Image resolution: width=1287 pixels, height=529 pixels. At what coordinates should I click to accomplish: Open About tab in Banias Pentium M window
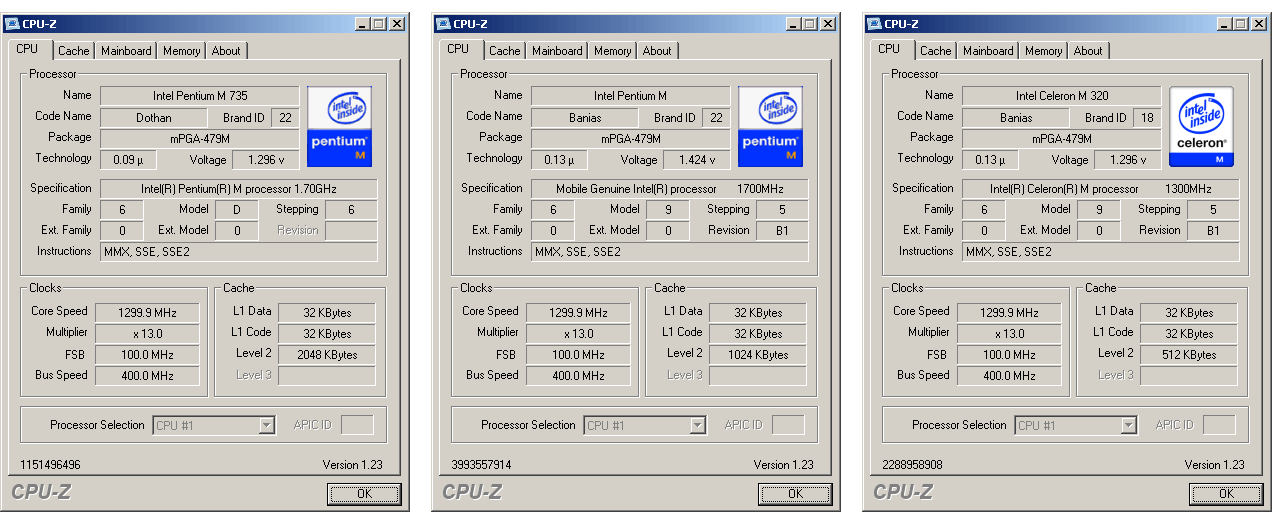[657, 51]
